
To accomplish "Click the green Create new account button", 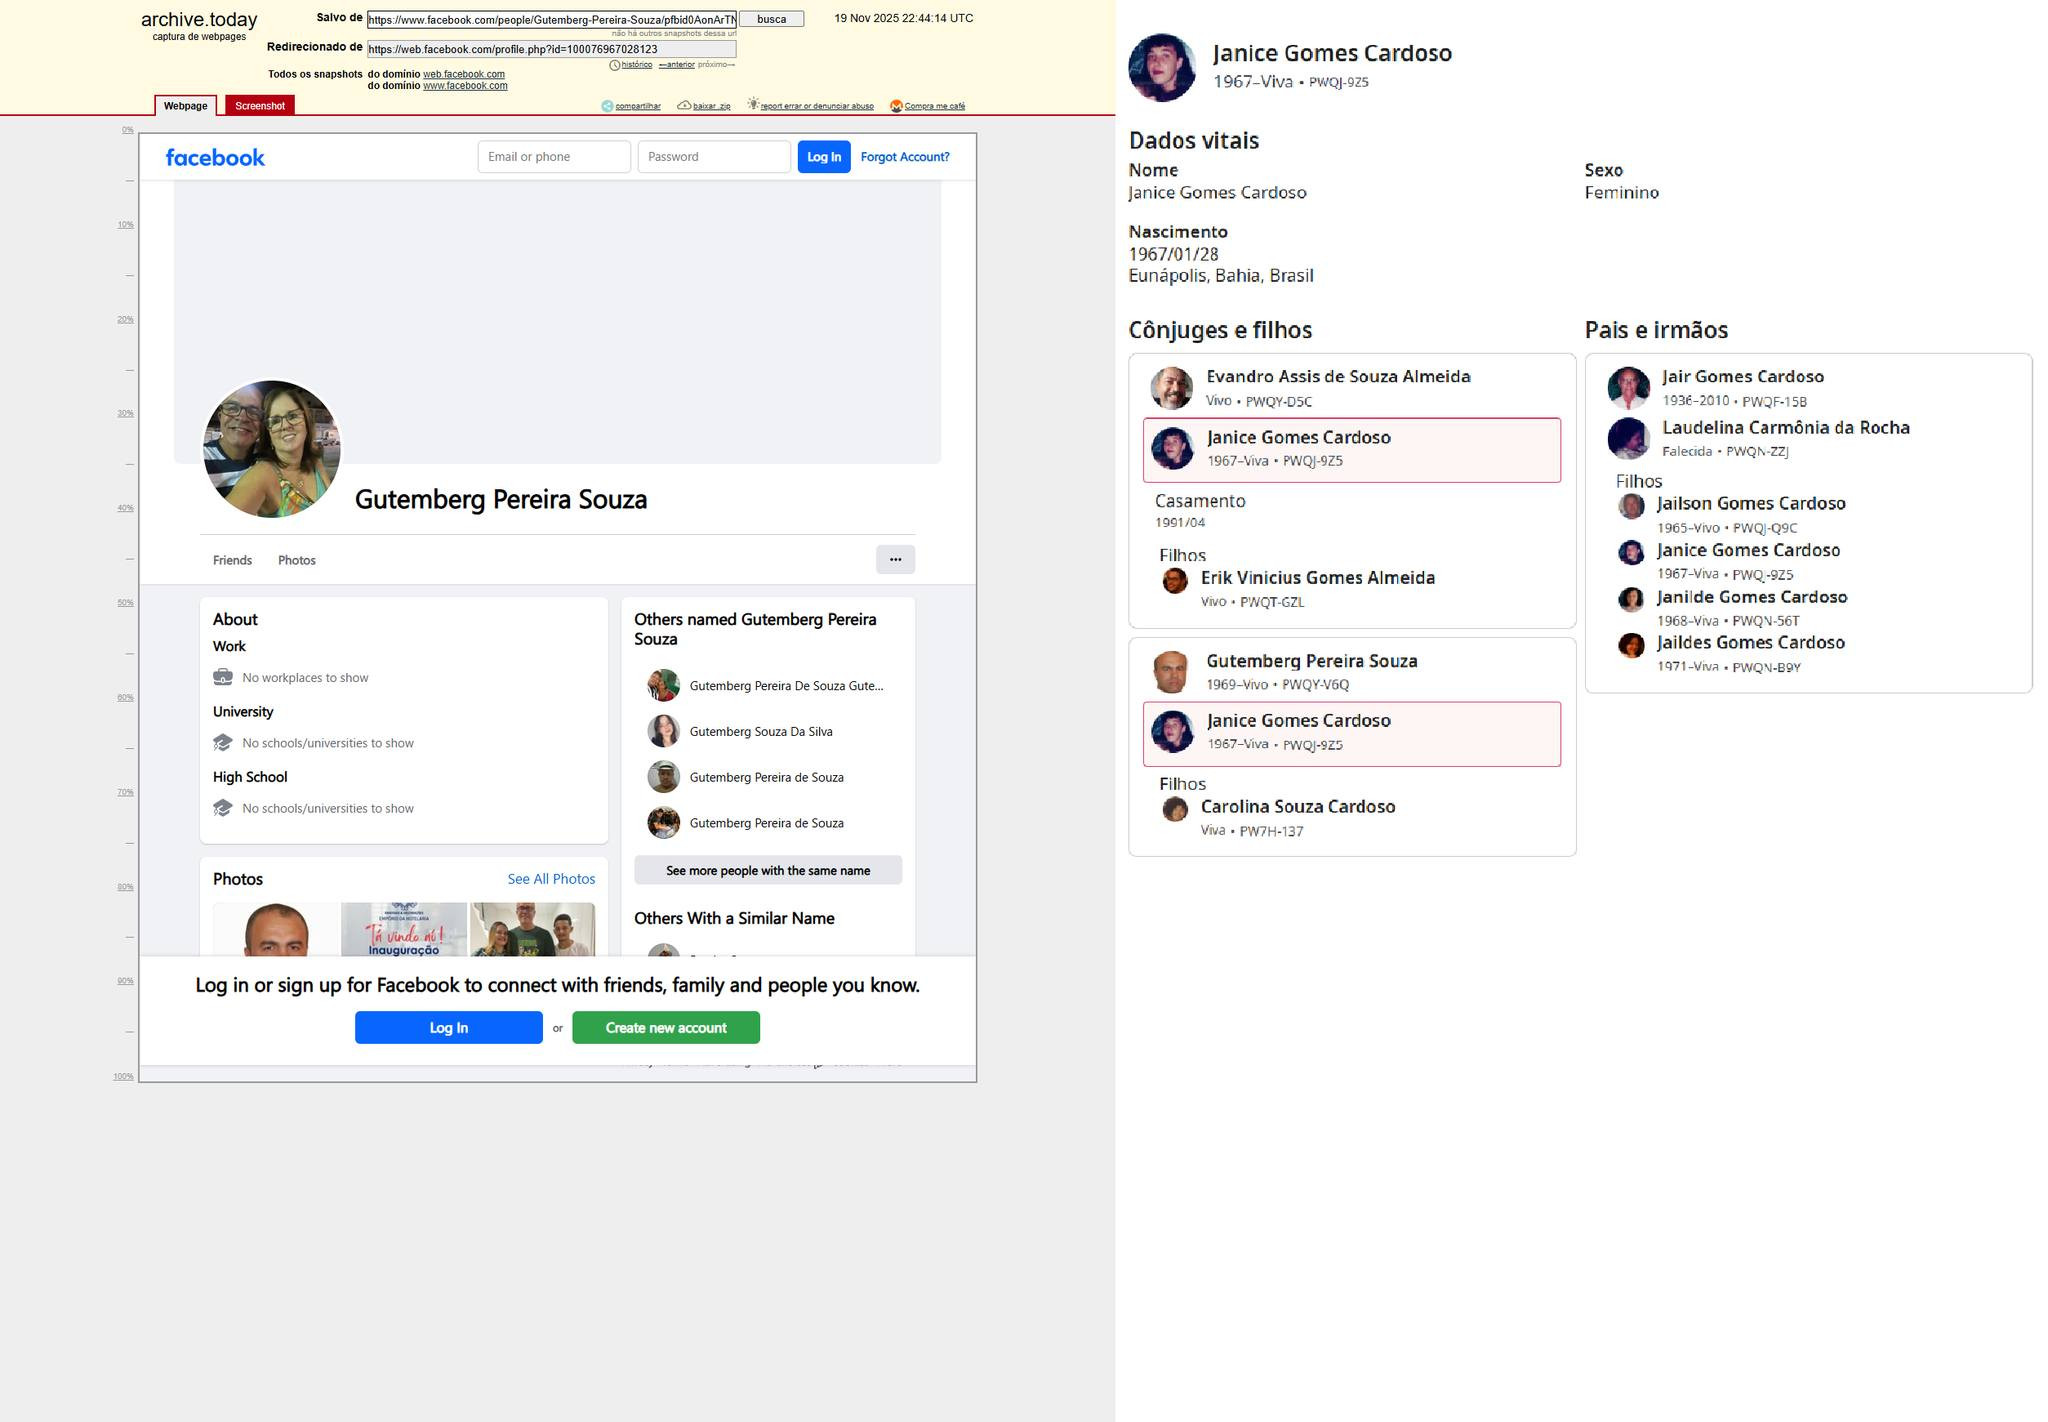I will tap(665, 1028).
